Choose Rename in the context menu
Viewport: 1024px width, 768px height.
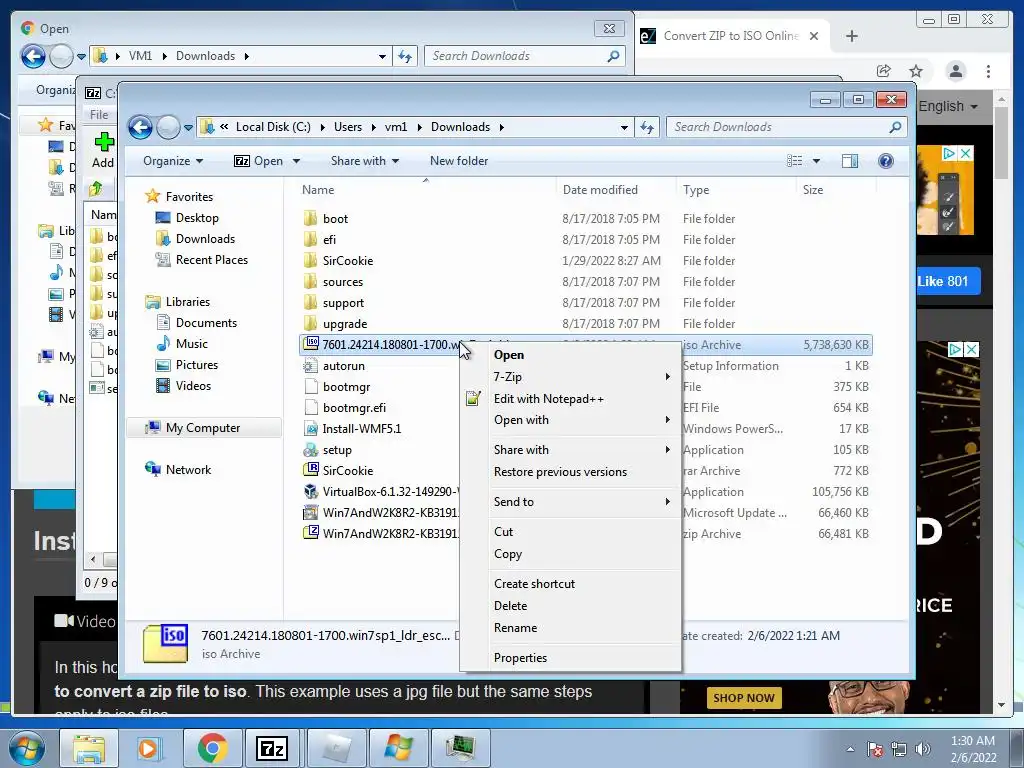(x=582, y=628)
